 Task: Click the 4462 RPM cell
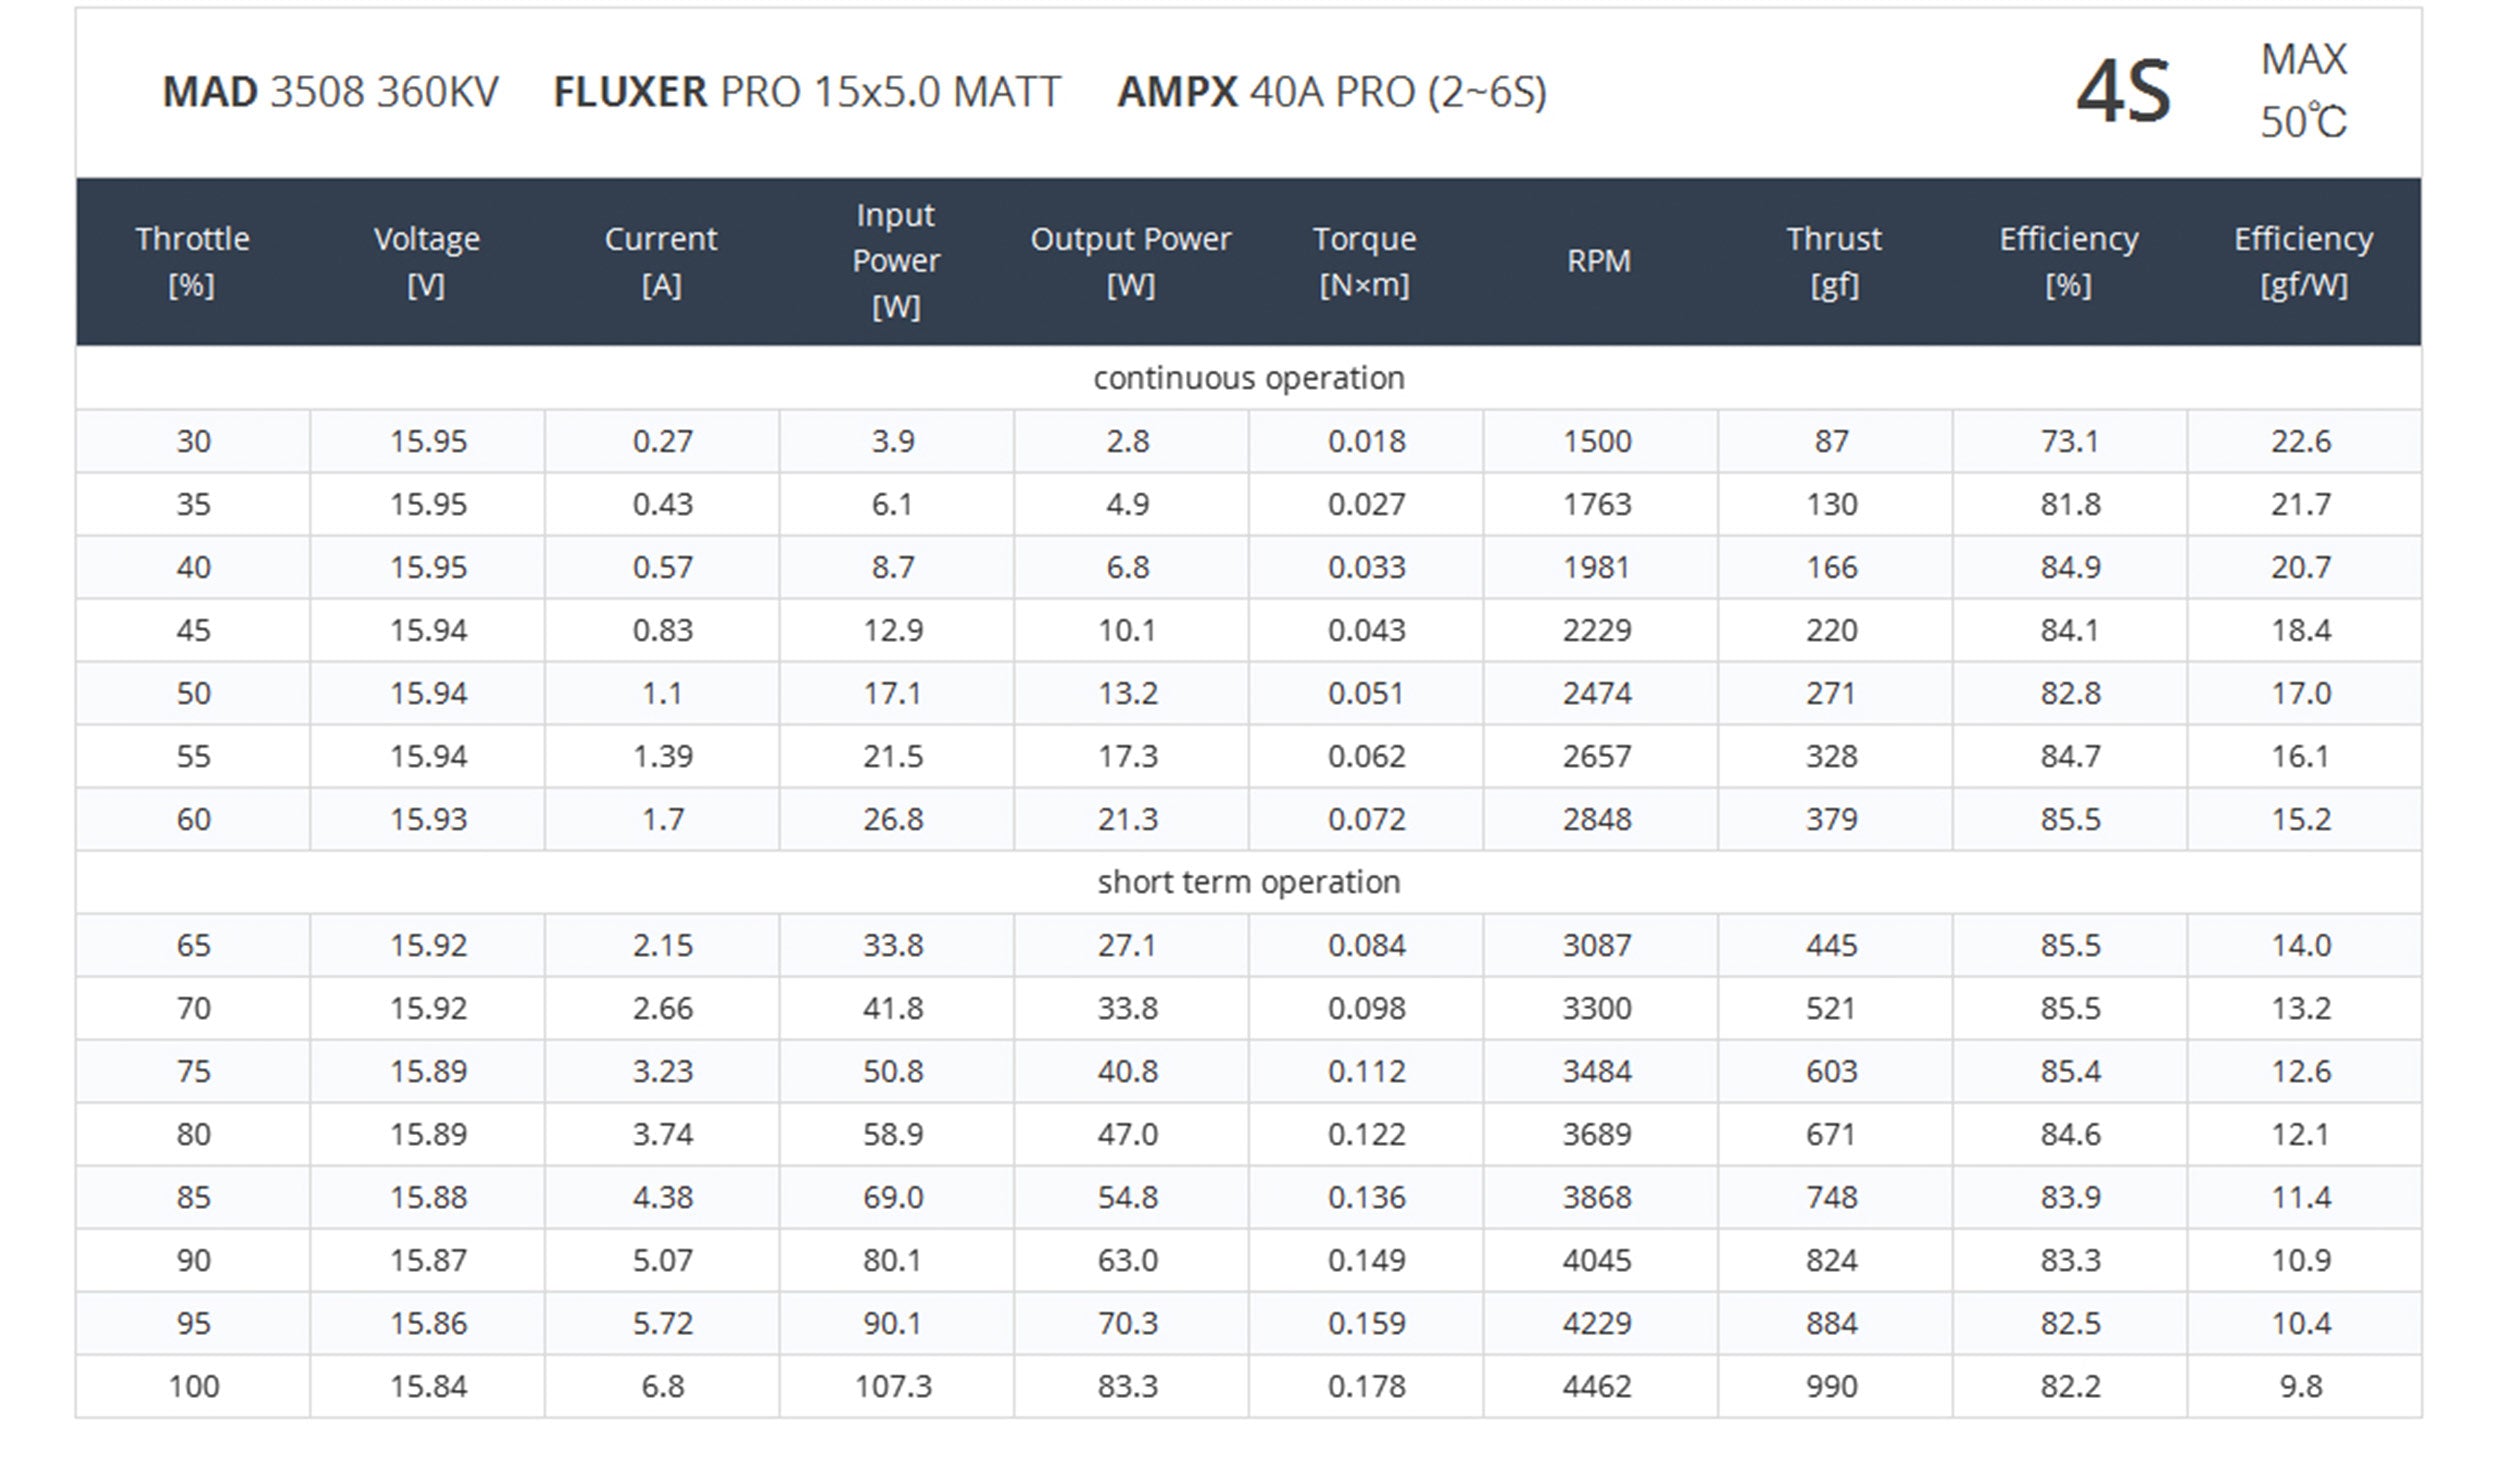1597,1386
